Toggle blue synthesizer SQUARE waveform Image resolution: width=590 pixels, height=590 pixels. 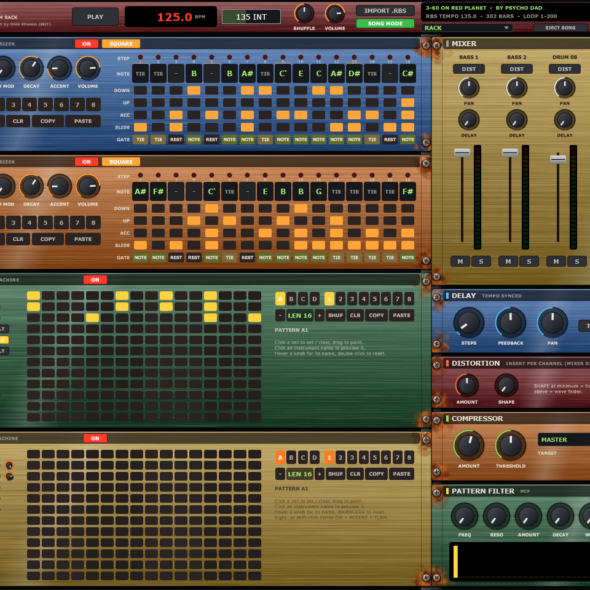click(121, 44)
